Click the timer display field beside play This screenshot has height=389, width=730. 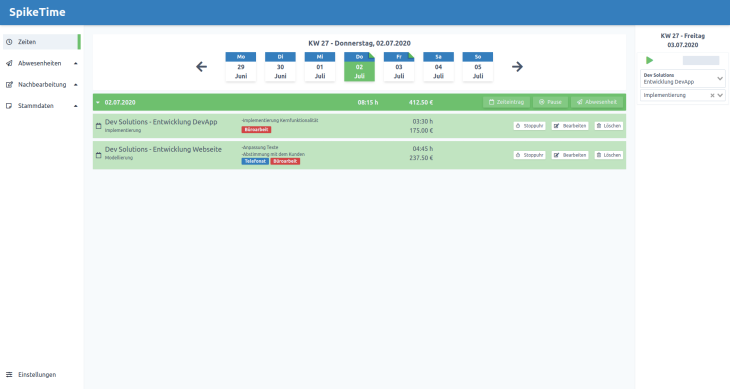pos(701,60)
